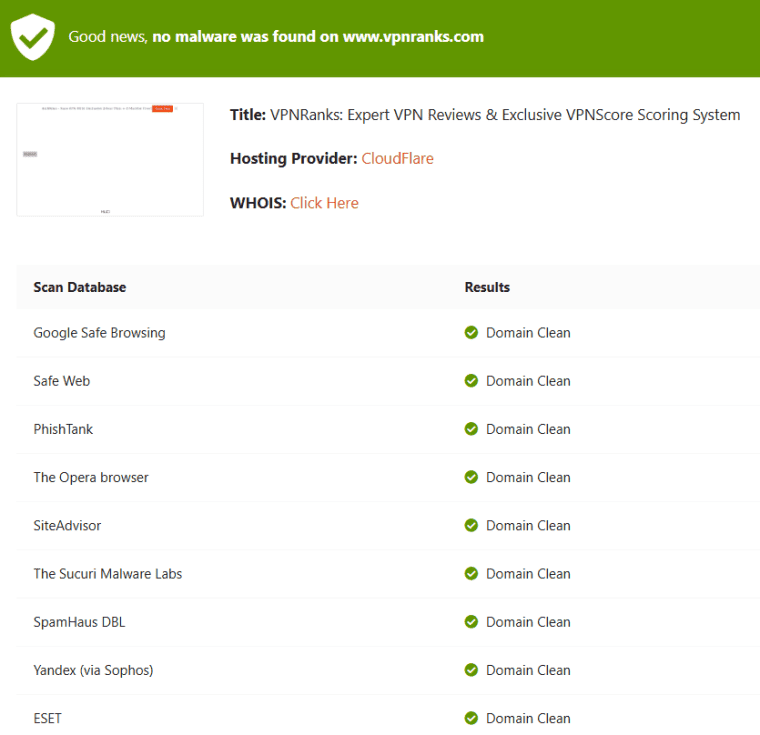
Task: Click the Results column header
Action: coord(487,287)
